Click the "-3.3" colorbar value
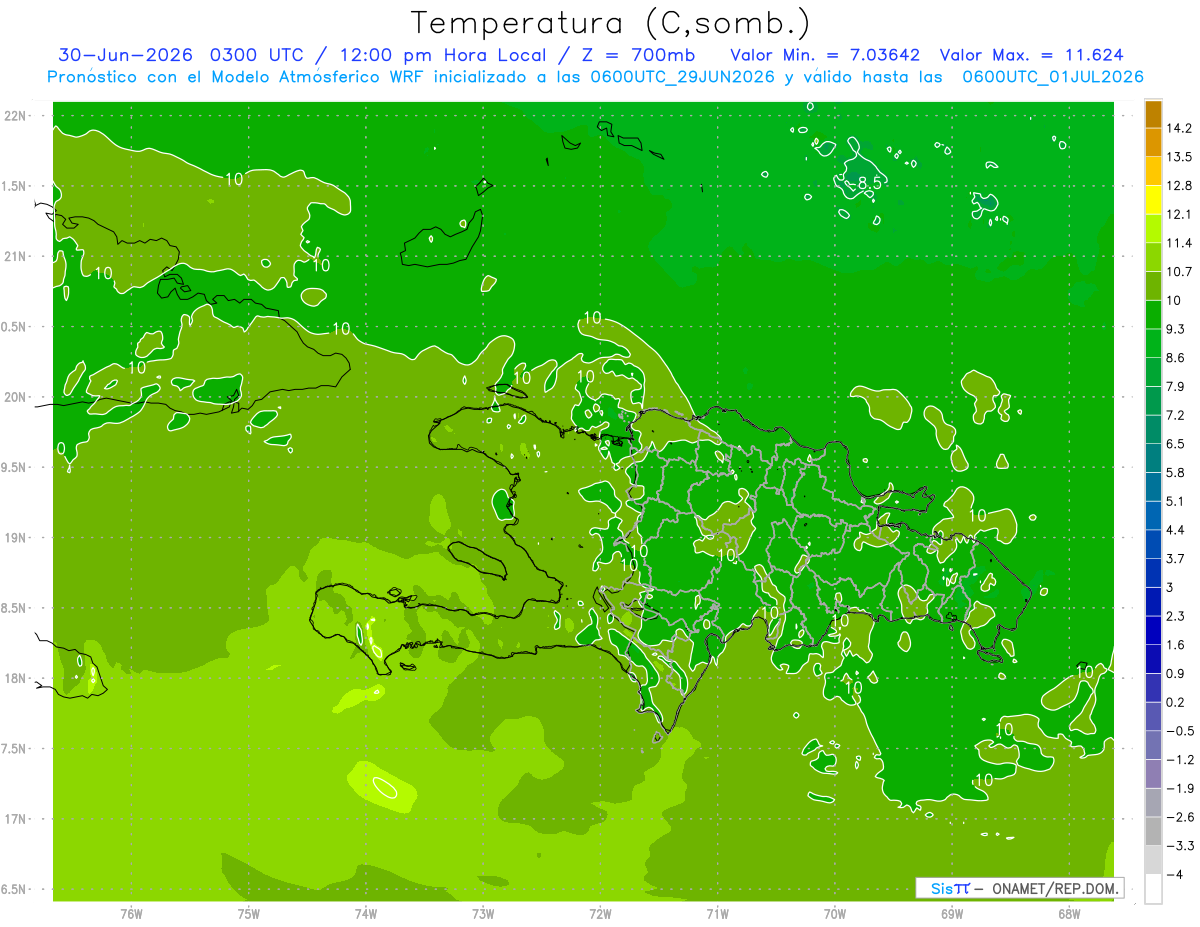Viewport: 1200px width, 927px height. pos(1179,846)
